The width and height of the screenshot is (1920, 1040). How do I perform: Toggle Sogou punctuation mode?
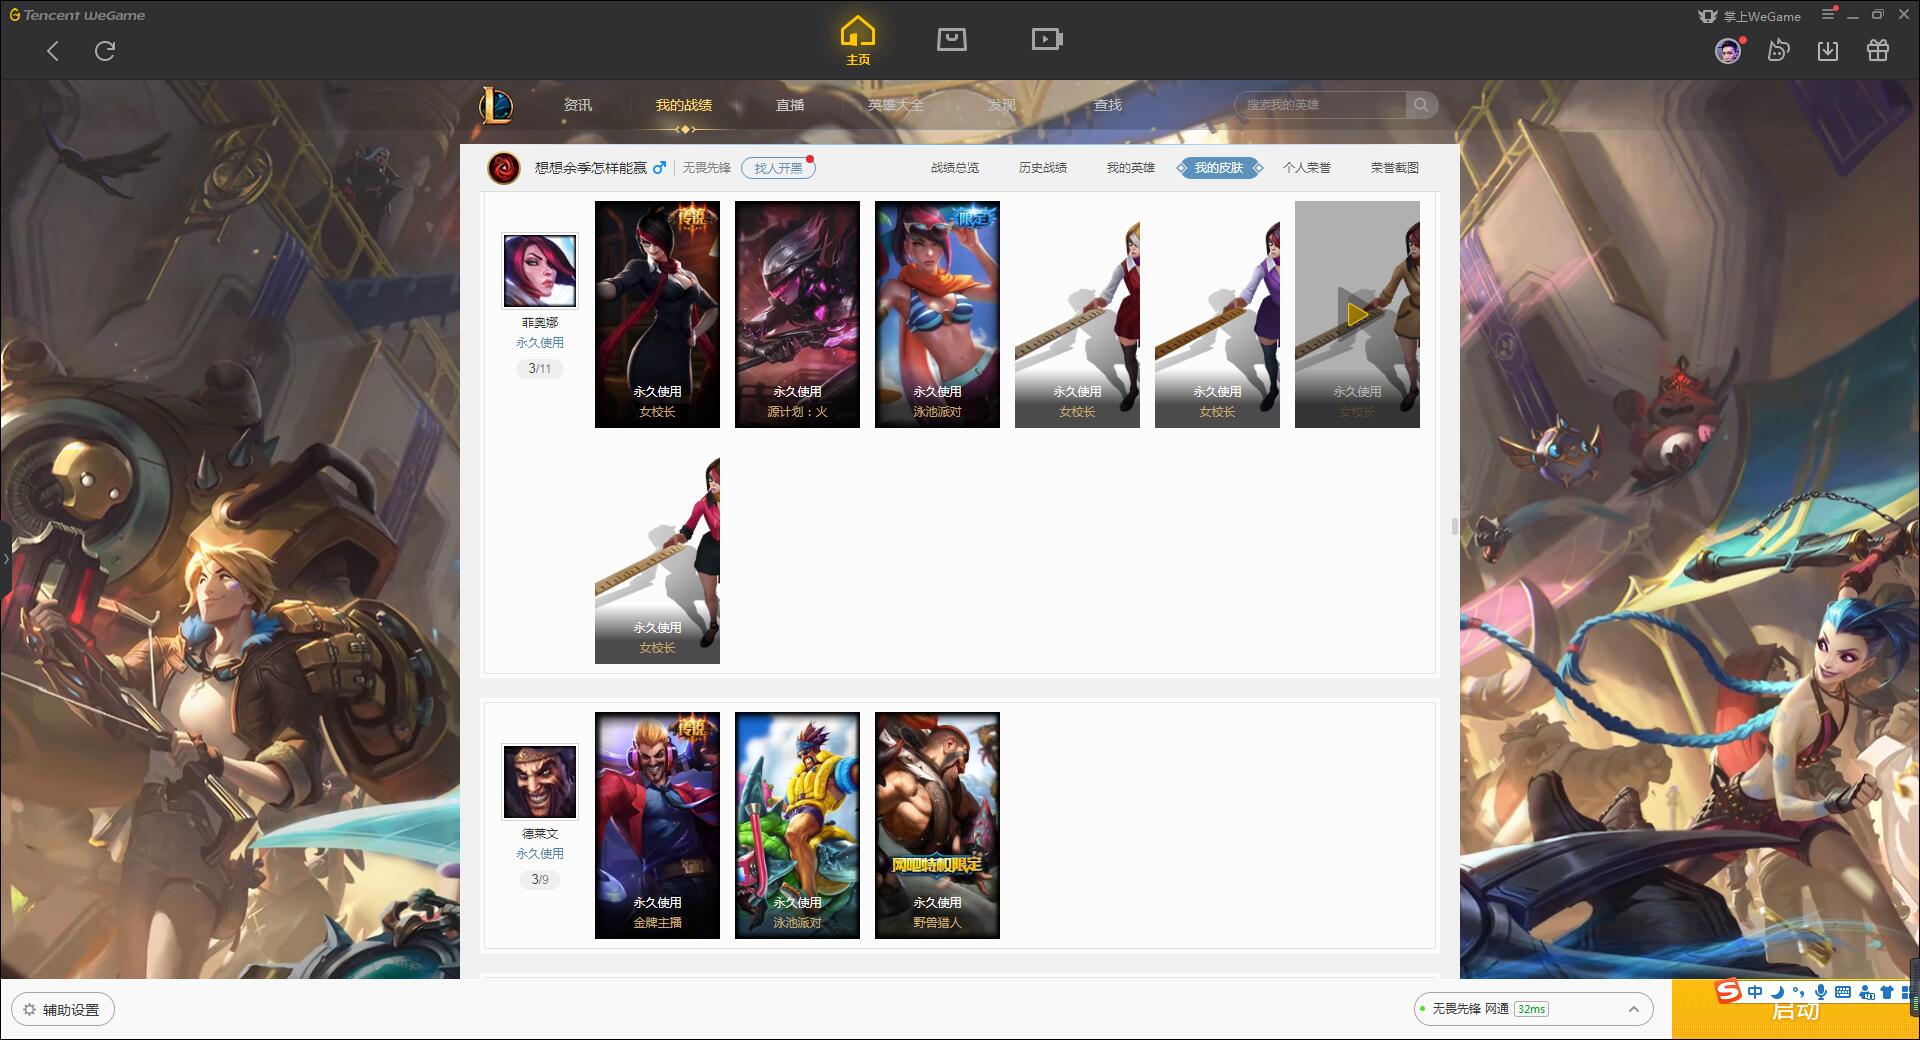pos(1799,992)
